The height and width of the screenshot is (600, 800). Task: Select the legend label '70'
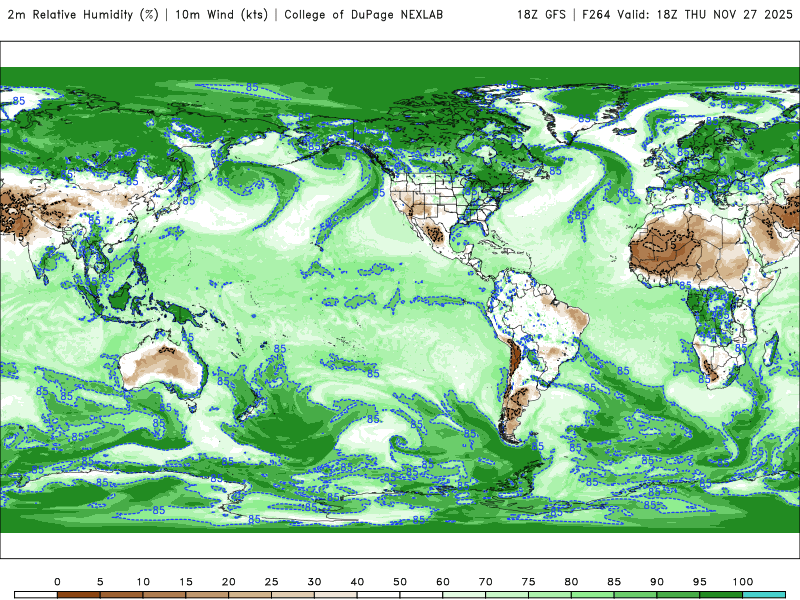point(486,582)
